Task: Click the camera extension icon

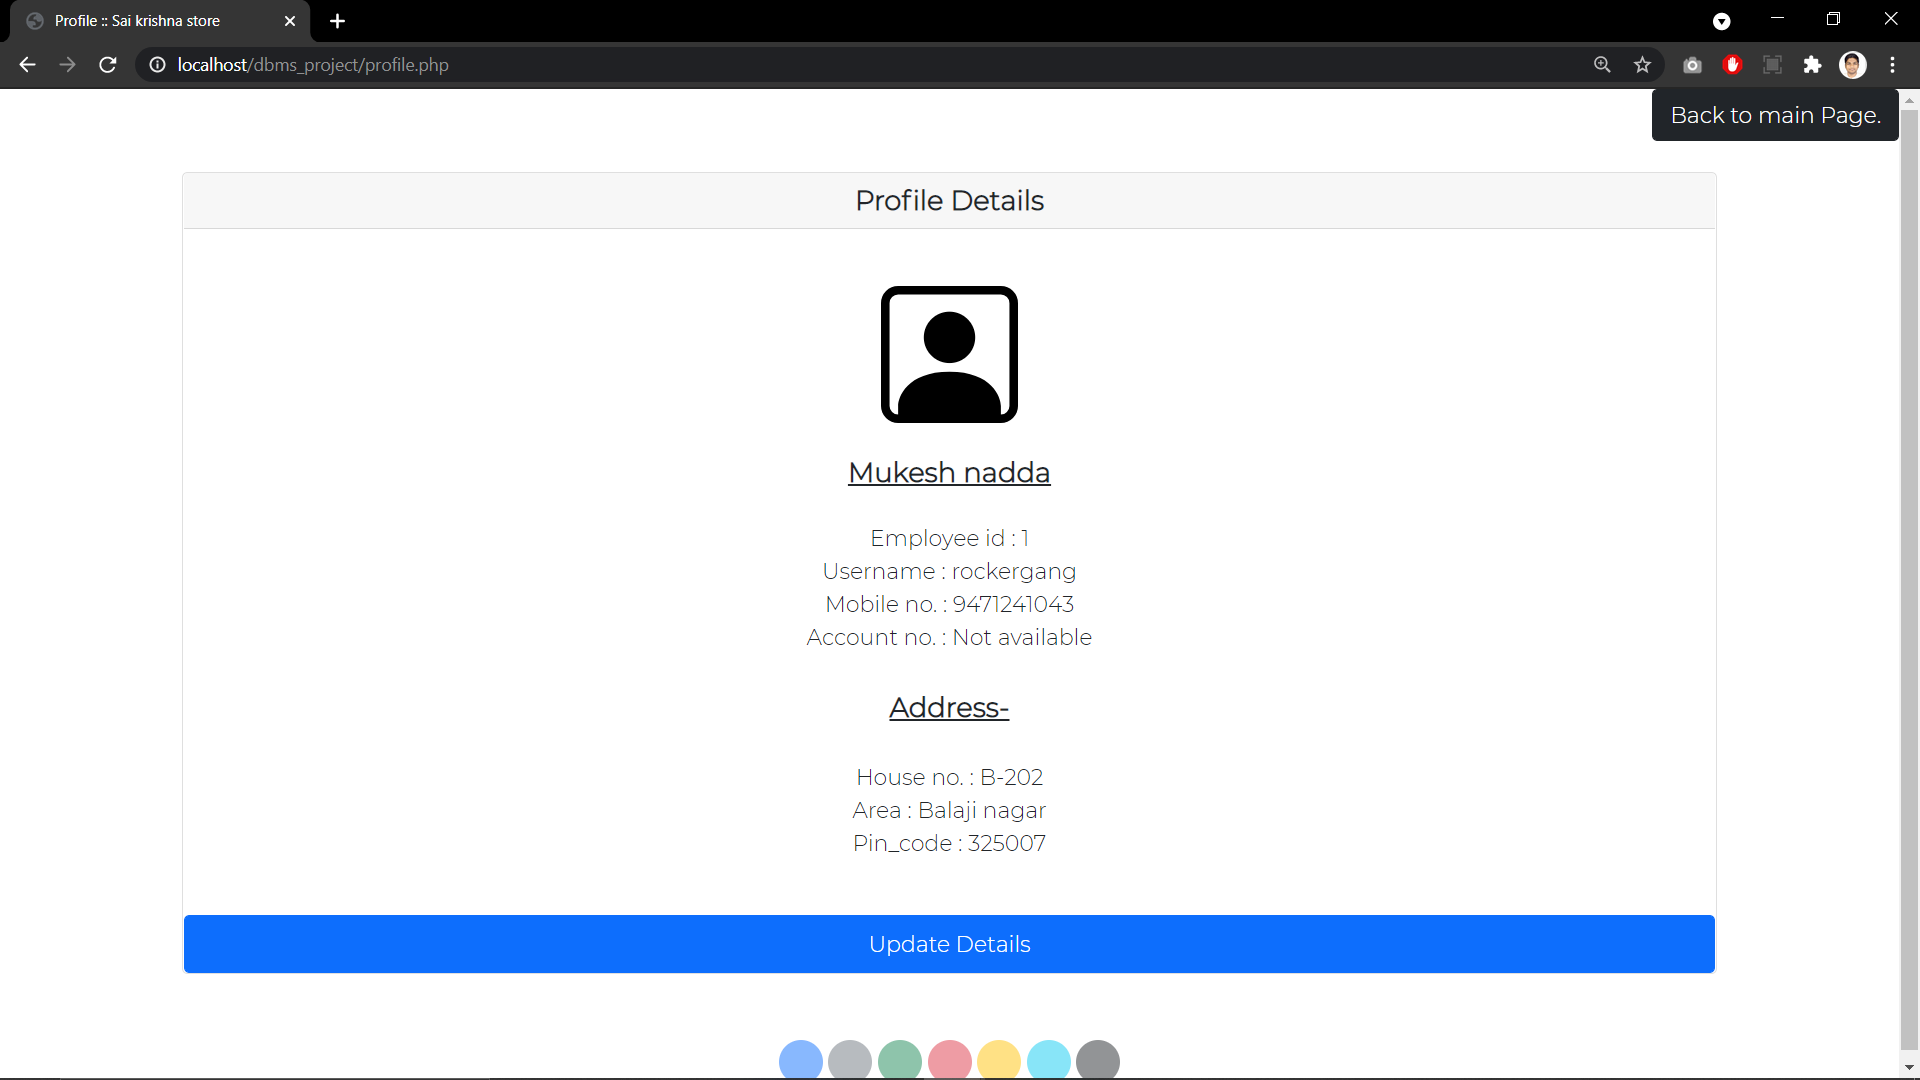Action: coord(1692,65)
